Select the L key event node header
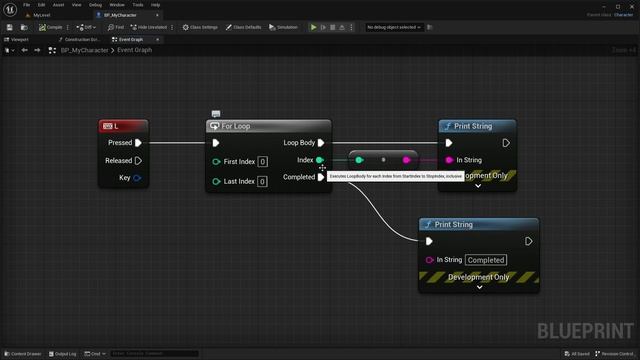 coord(123,126)
